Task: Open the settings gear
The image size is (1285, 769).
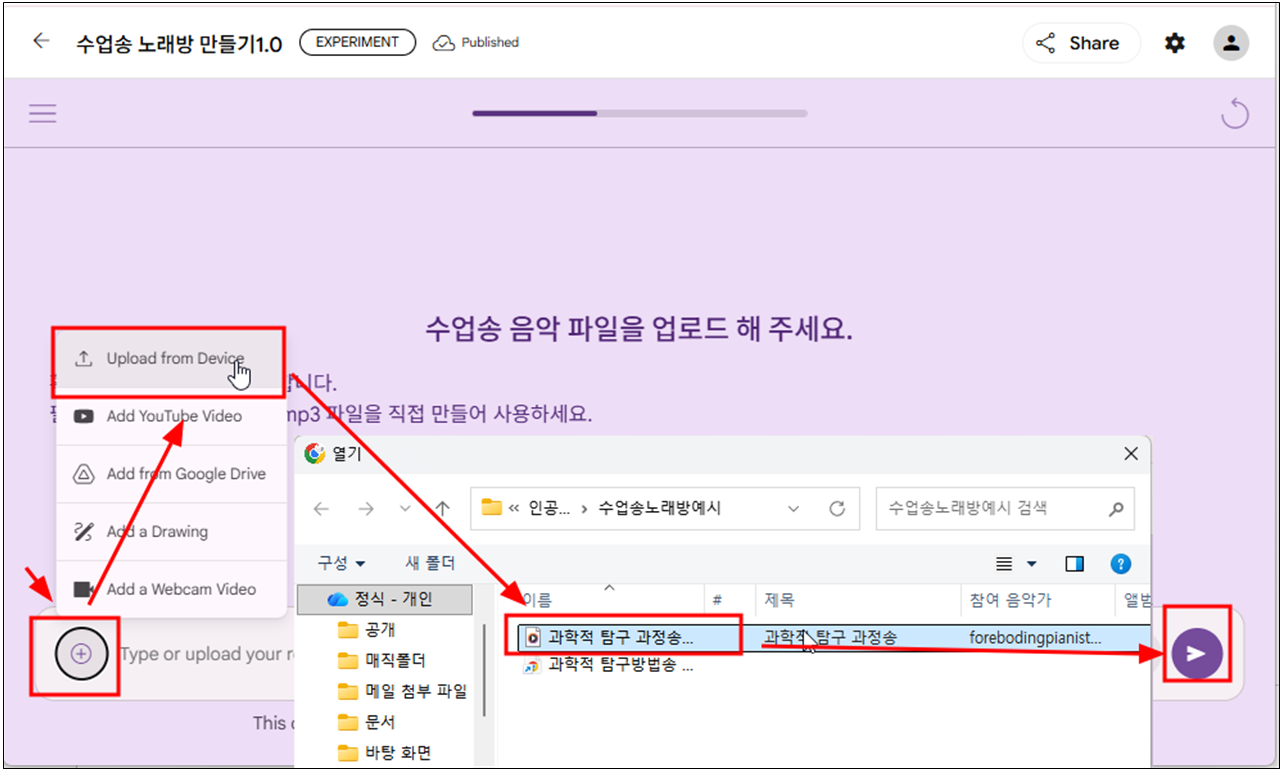Action: (1175, 43)
